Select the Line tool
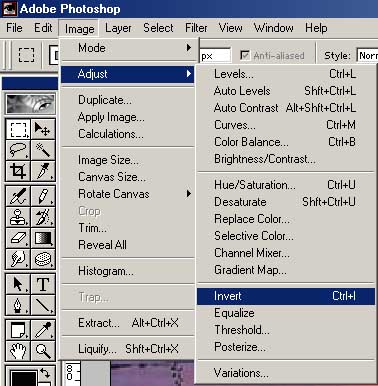Screen dimensions: 378x386 click(x=43, y=305)
